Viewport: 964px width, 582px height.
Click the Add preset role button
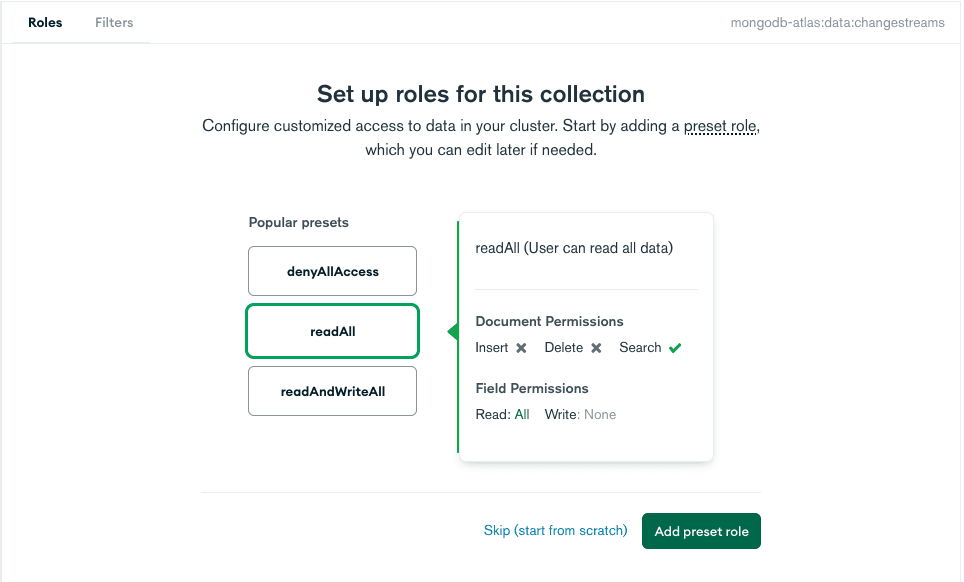coord(701,531)
